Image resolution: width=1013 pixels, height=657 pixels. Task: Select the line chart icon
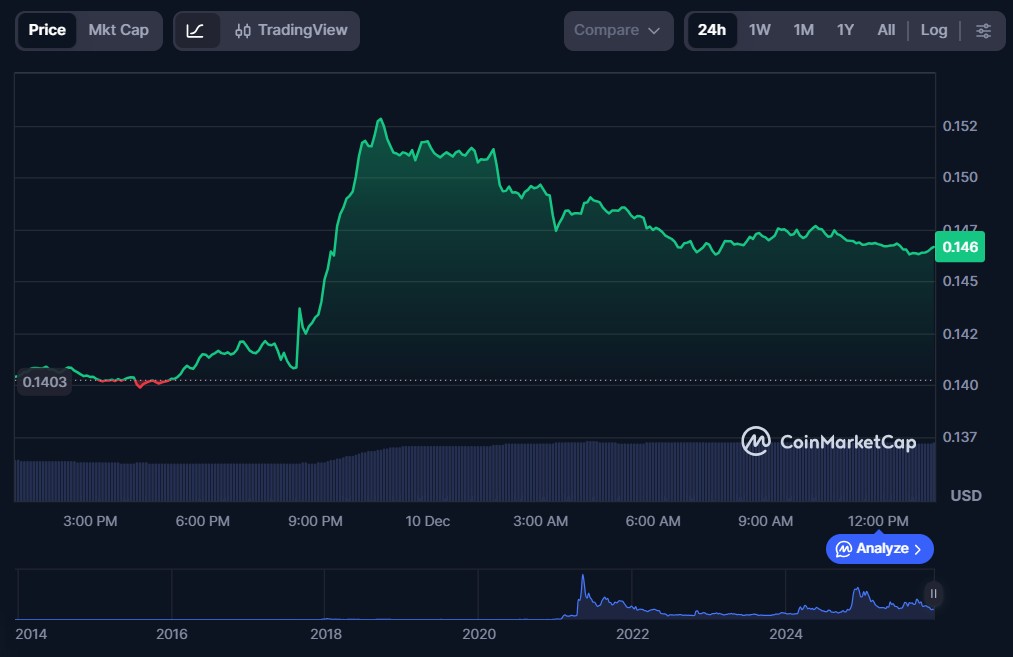tap(196, 30)
